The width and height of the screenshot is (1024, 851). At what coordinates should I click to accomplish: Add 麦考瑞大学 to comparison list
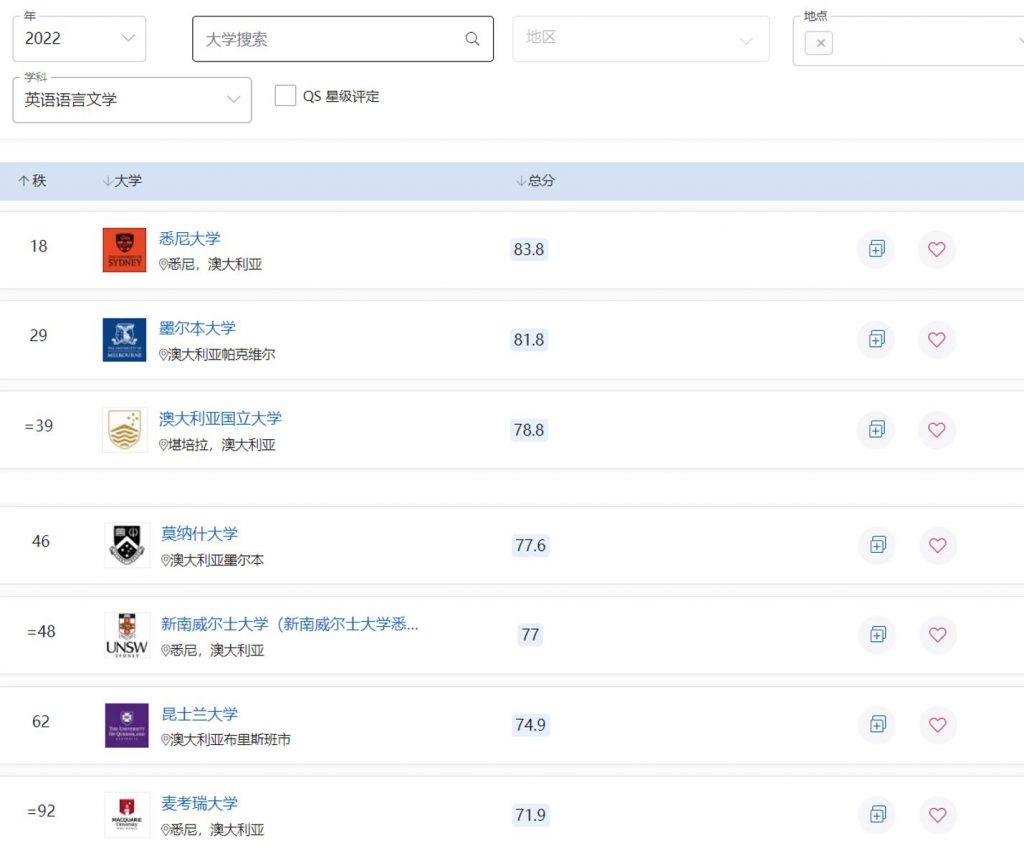pyautogui.click(x=878, y=815)
